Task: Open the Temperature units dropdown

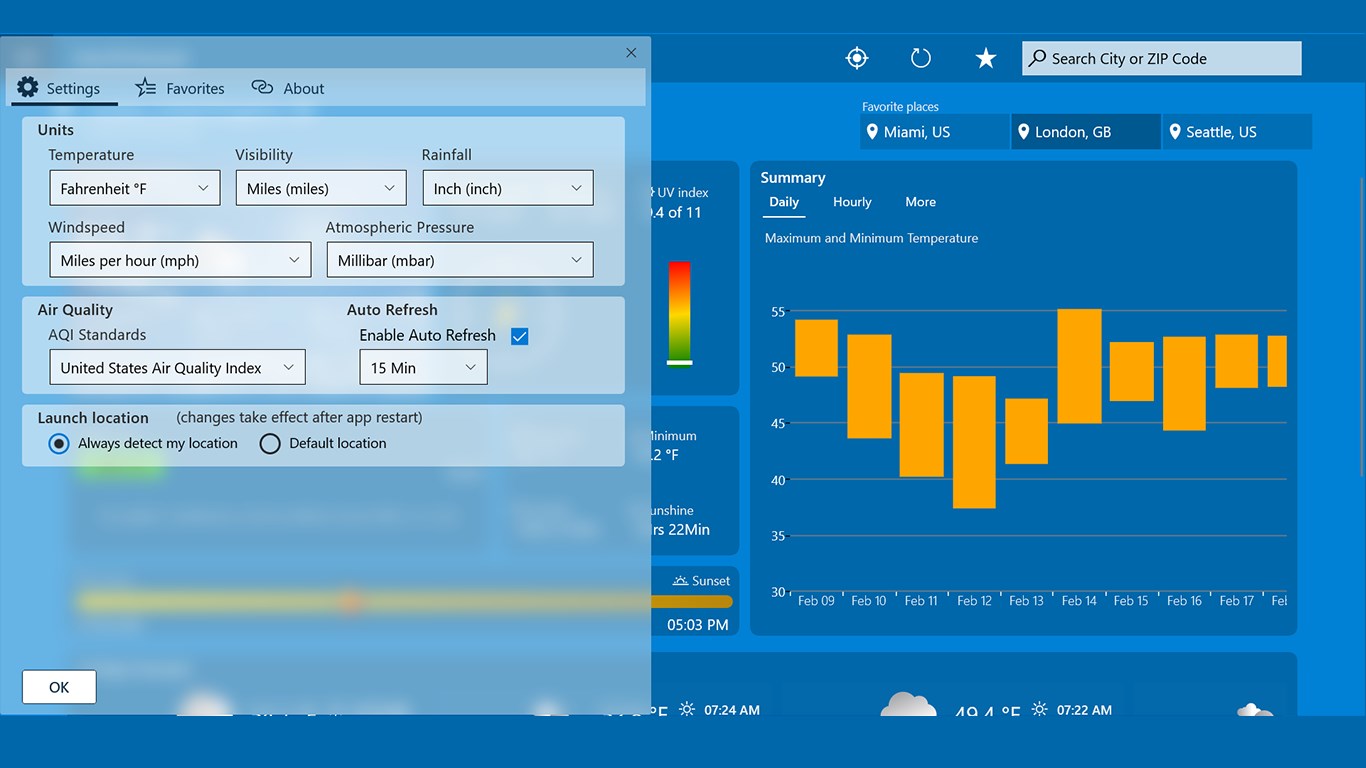Action: coord(134,187)
